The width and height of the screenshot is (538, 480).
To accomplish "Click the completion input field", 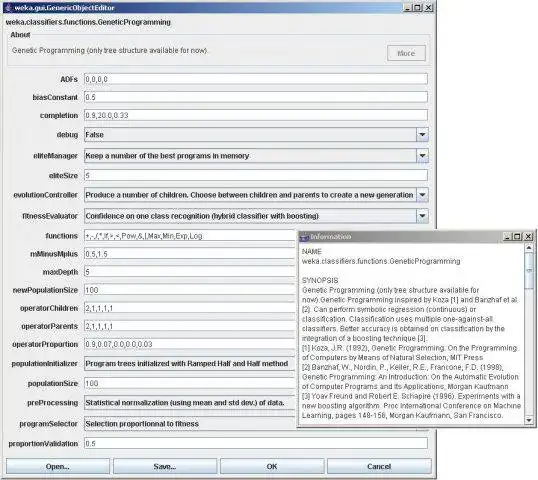I will click(256, 115).
